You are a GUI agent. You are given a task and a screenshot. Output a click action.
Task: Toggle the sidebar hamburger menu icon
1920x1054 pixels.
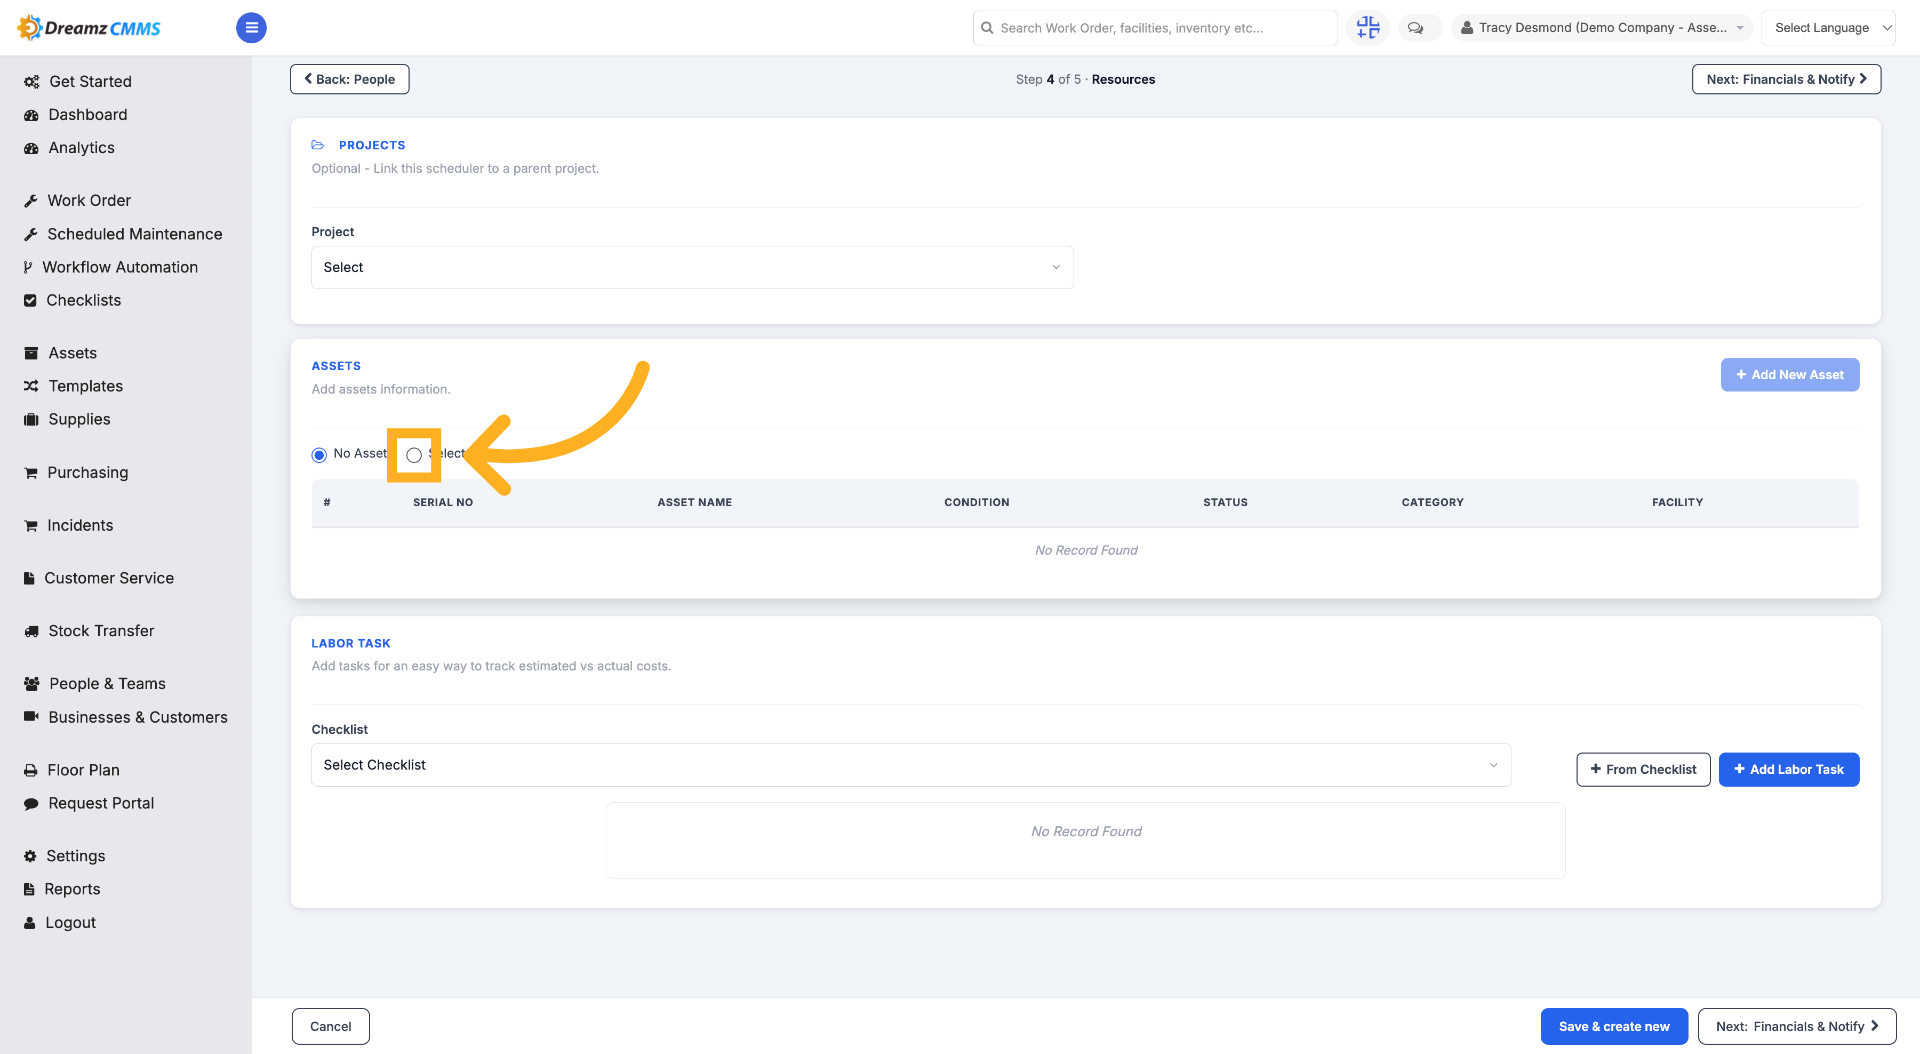point(251,28)
